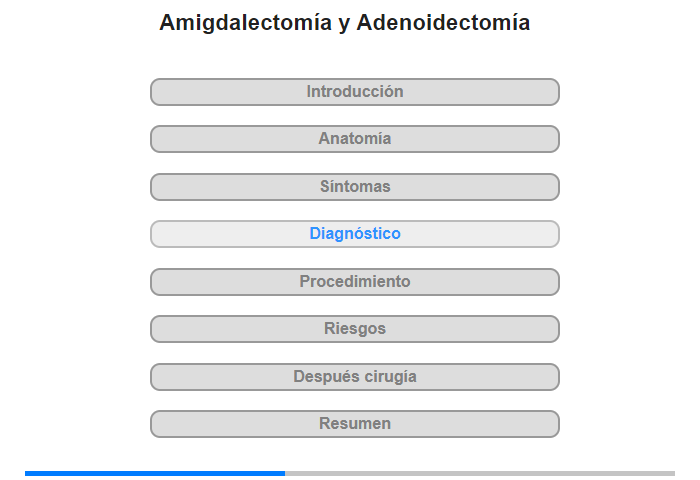Pick the surgery risks chapter Riesgos
700x480 pixels.
point(354,329)
